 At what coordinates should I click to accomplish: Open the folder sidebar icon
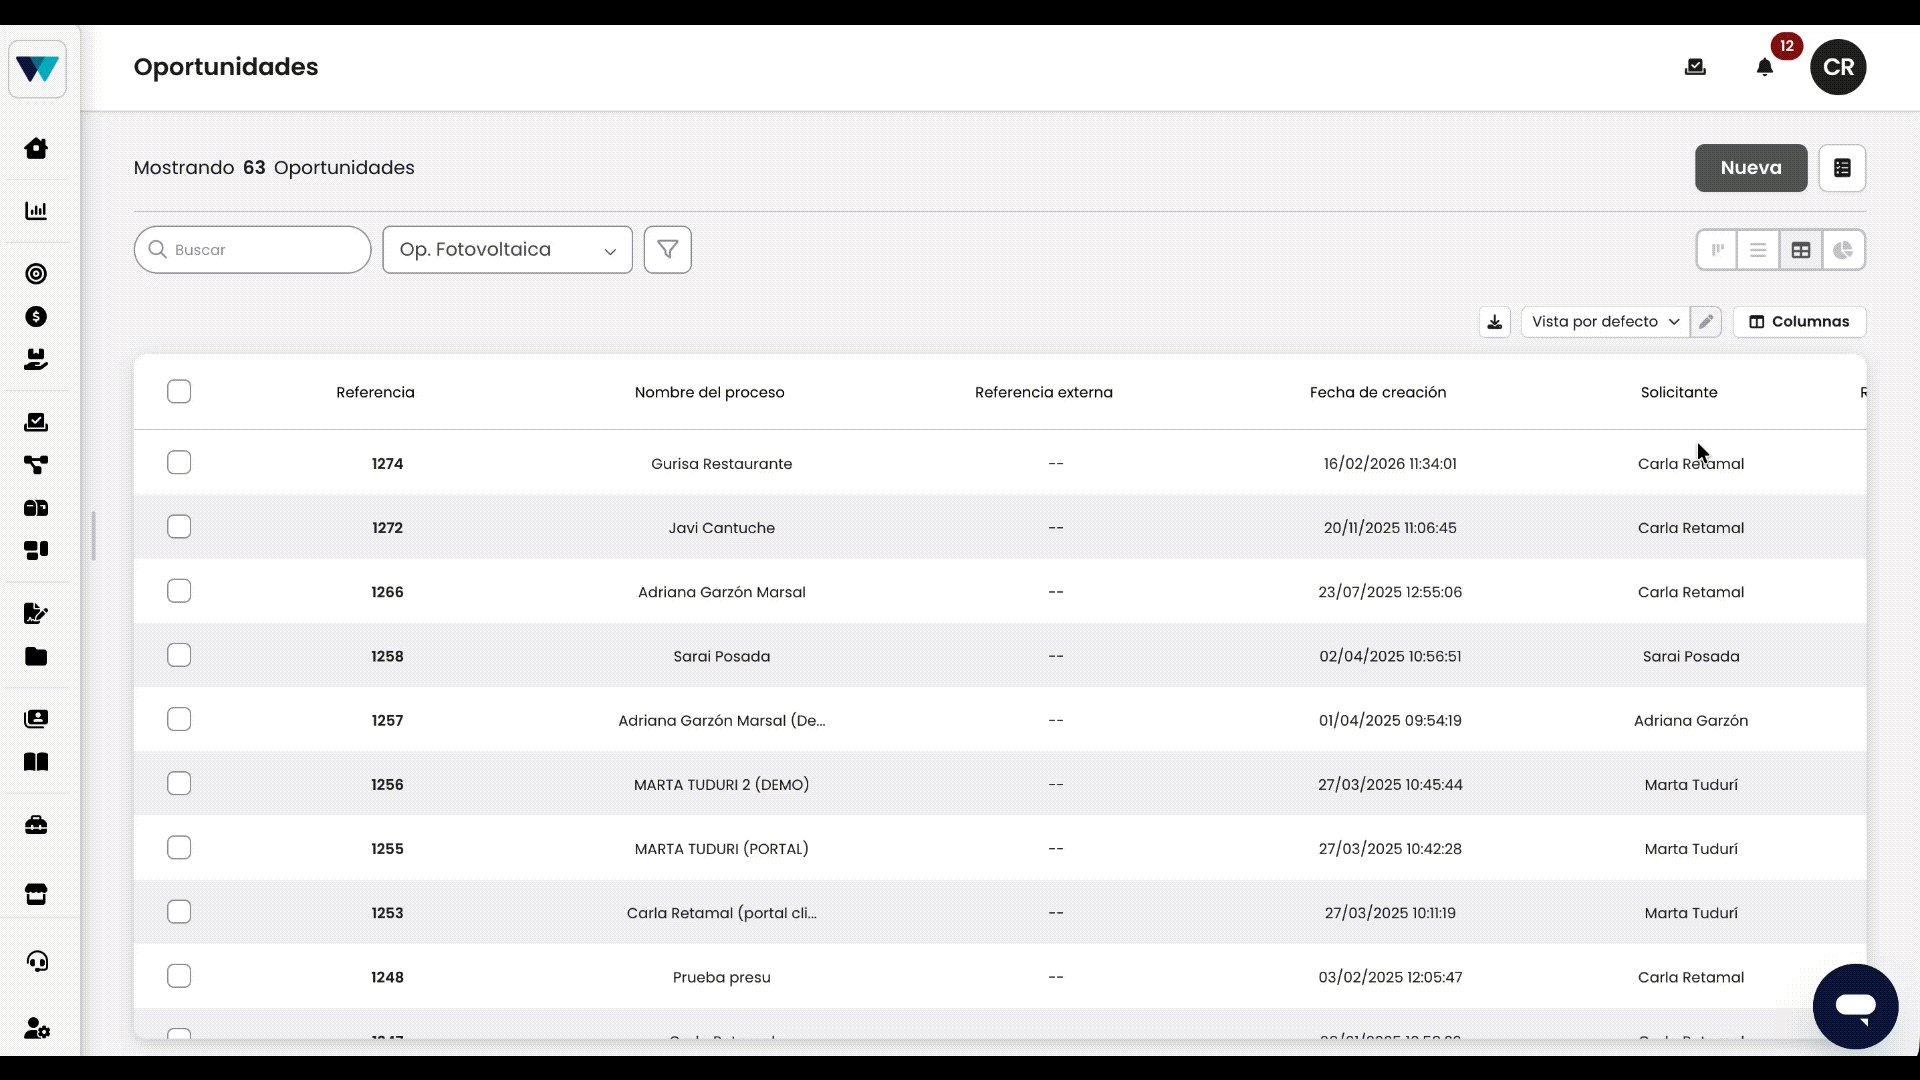point(36,656)
